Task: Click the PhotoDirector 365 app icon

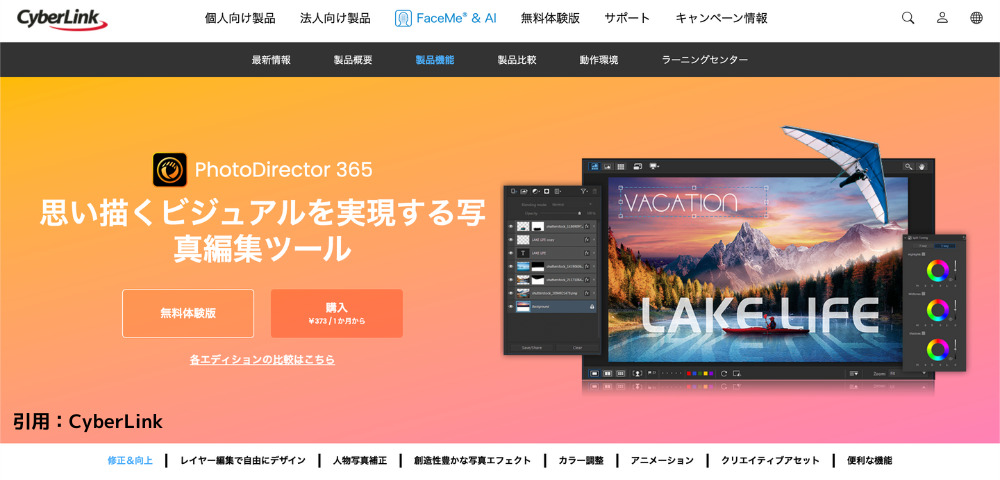Action: pos(170,170)
